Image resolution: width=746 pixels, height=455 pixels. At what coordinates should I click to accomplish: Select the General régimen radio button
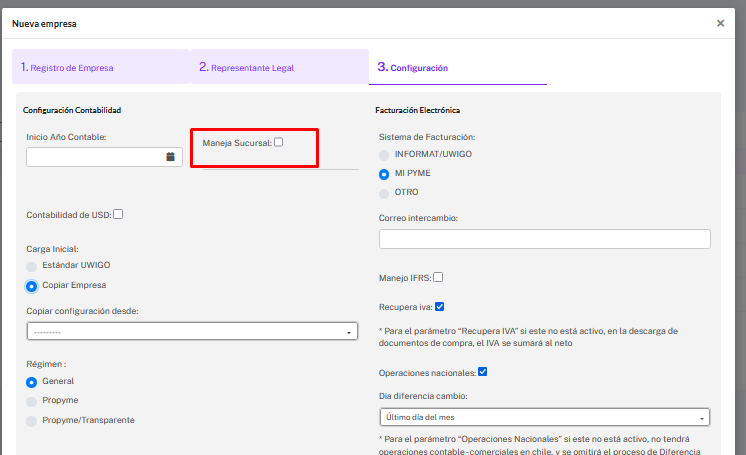click(x=32, y=382)
